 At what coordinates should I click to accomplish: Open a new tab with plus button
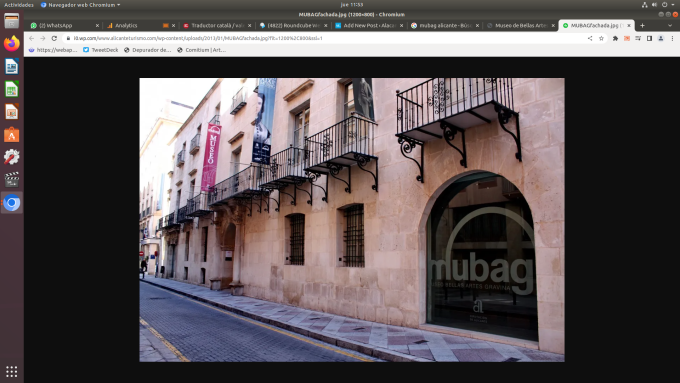(642, 26)
